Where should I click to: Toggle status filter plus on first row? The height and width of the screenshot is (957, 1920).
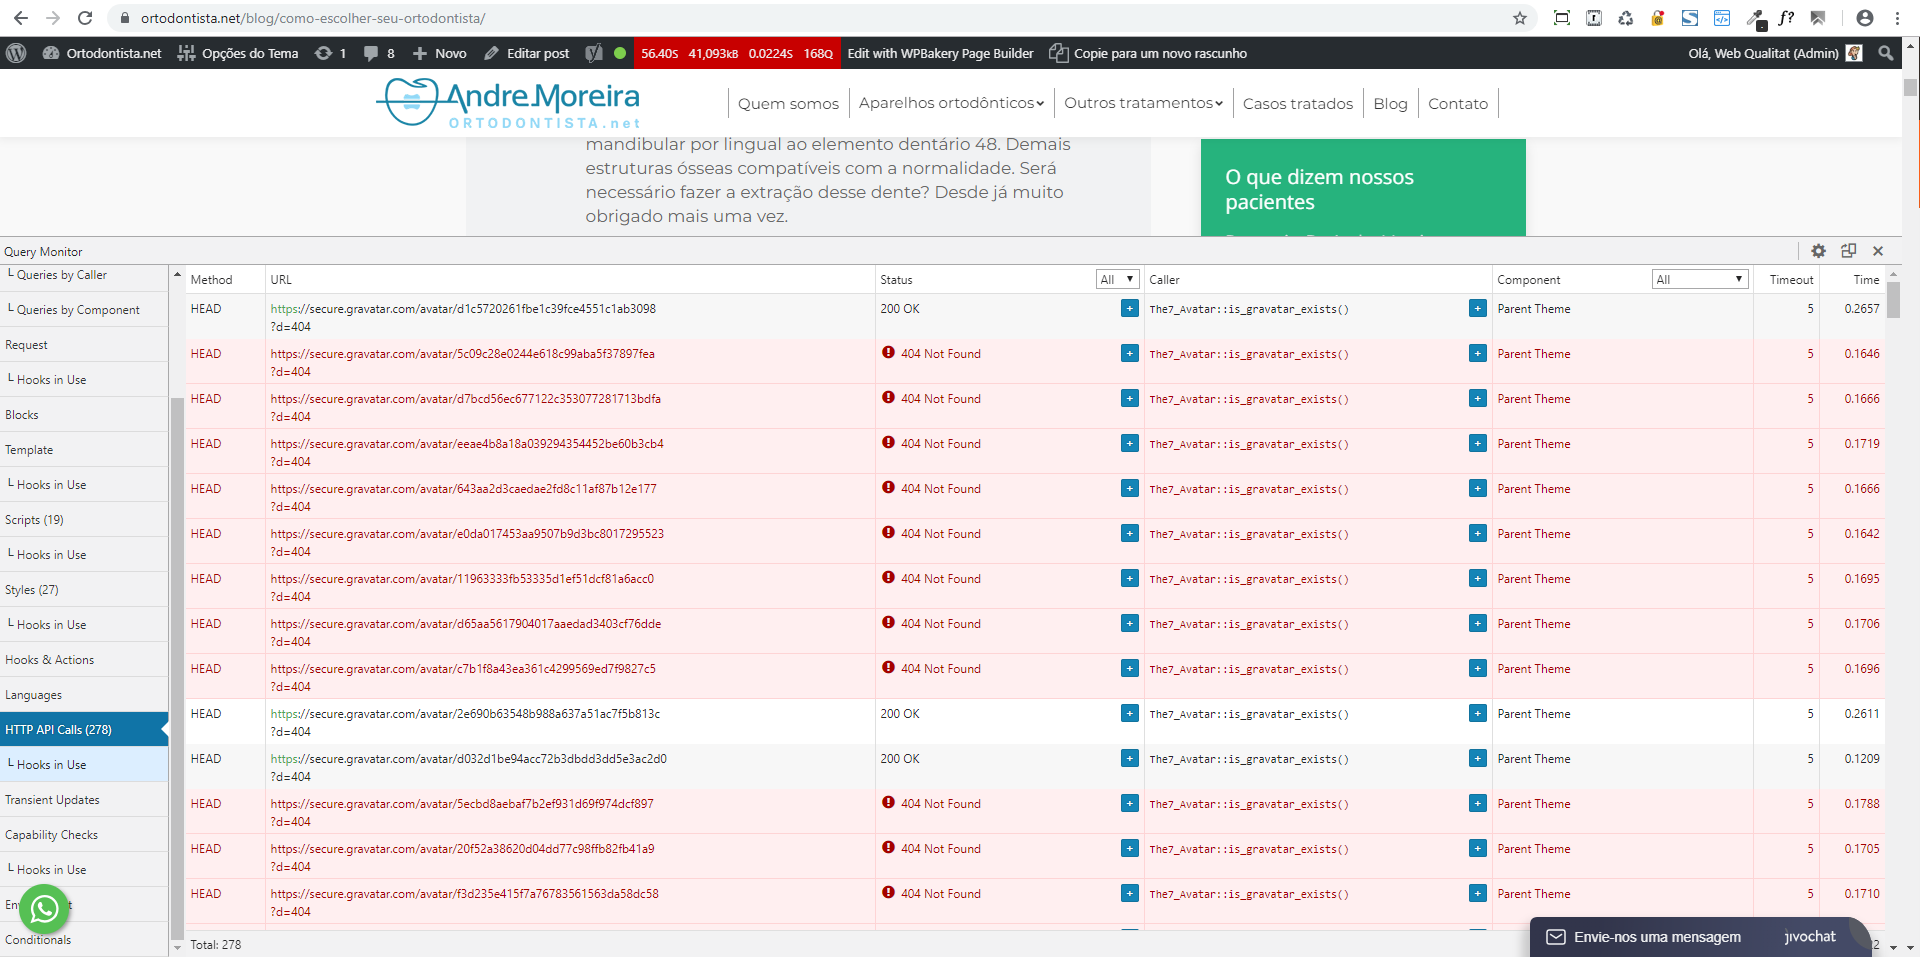pos(1129,309)
